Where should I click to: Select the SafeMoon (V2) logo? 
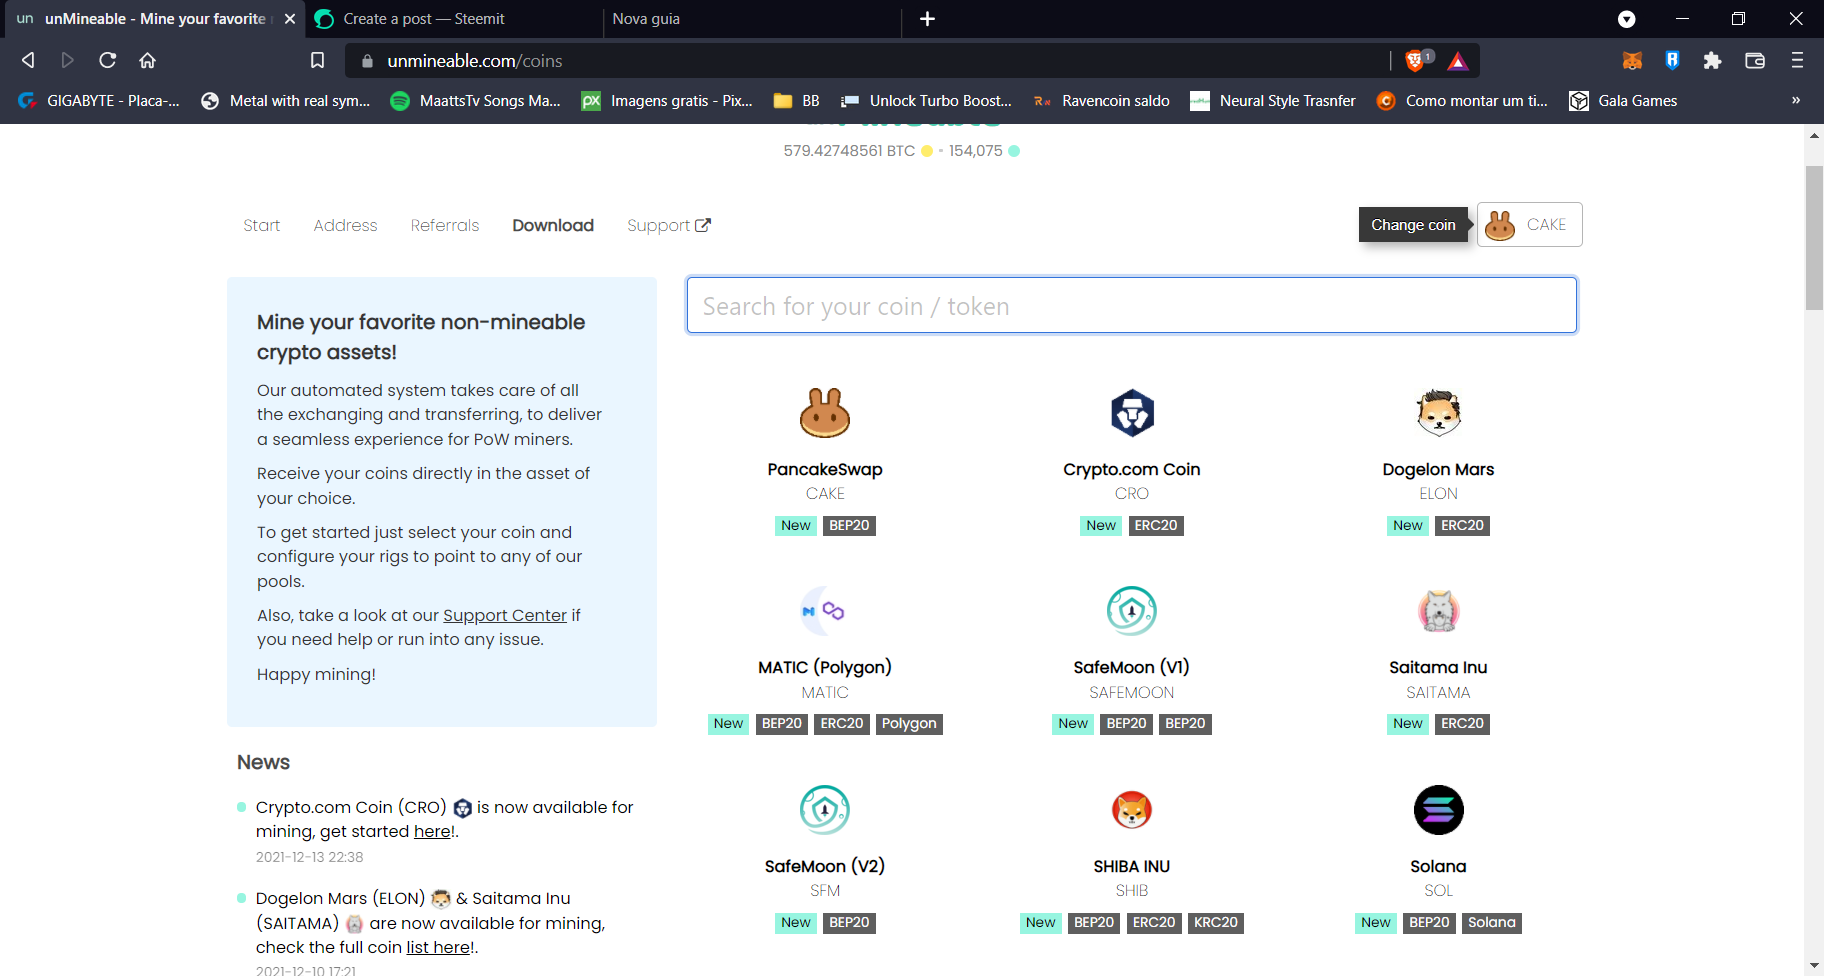(x=825, y=810)
